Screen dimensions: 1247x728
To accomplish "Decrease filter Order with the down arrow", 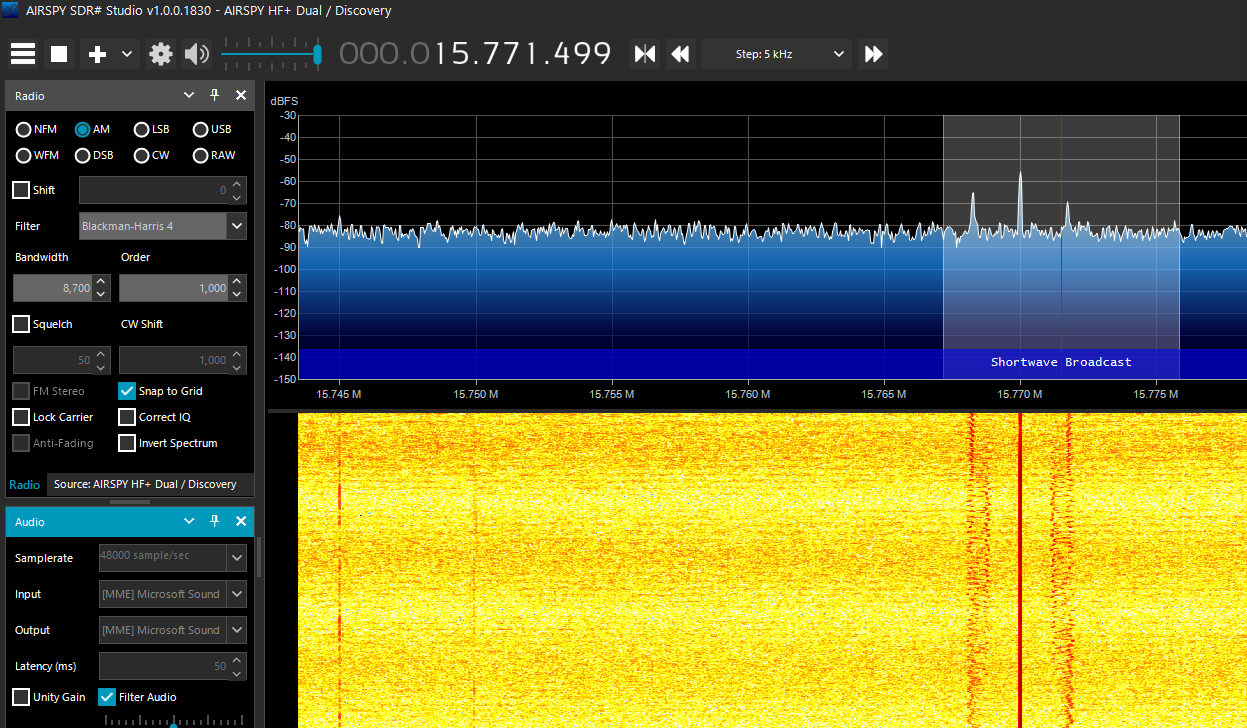I will (x=237, y=295).
